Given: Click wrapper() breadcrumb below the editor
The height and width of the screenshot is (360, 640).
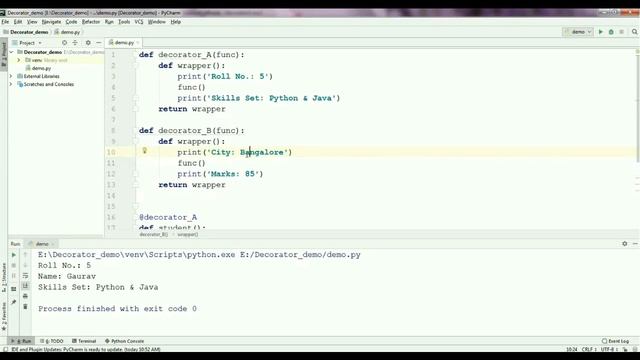Looking at the screenshot, I should [x=188, y=234].
